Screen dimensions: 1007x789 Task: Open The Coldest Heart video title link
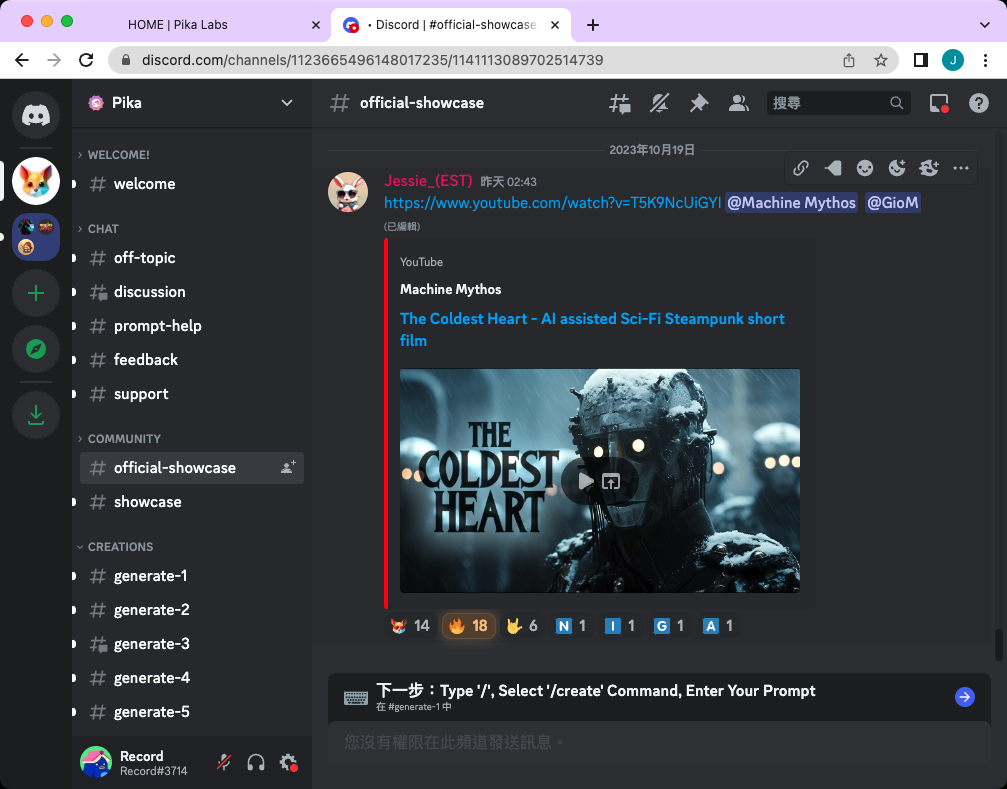[592, 329]
